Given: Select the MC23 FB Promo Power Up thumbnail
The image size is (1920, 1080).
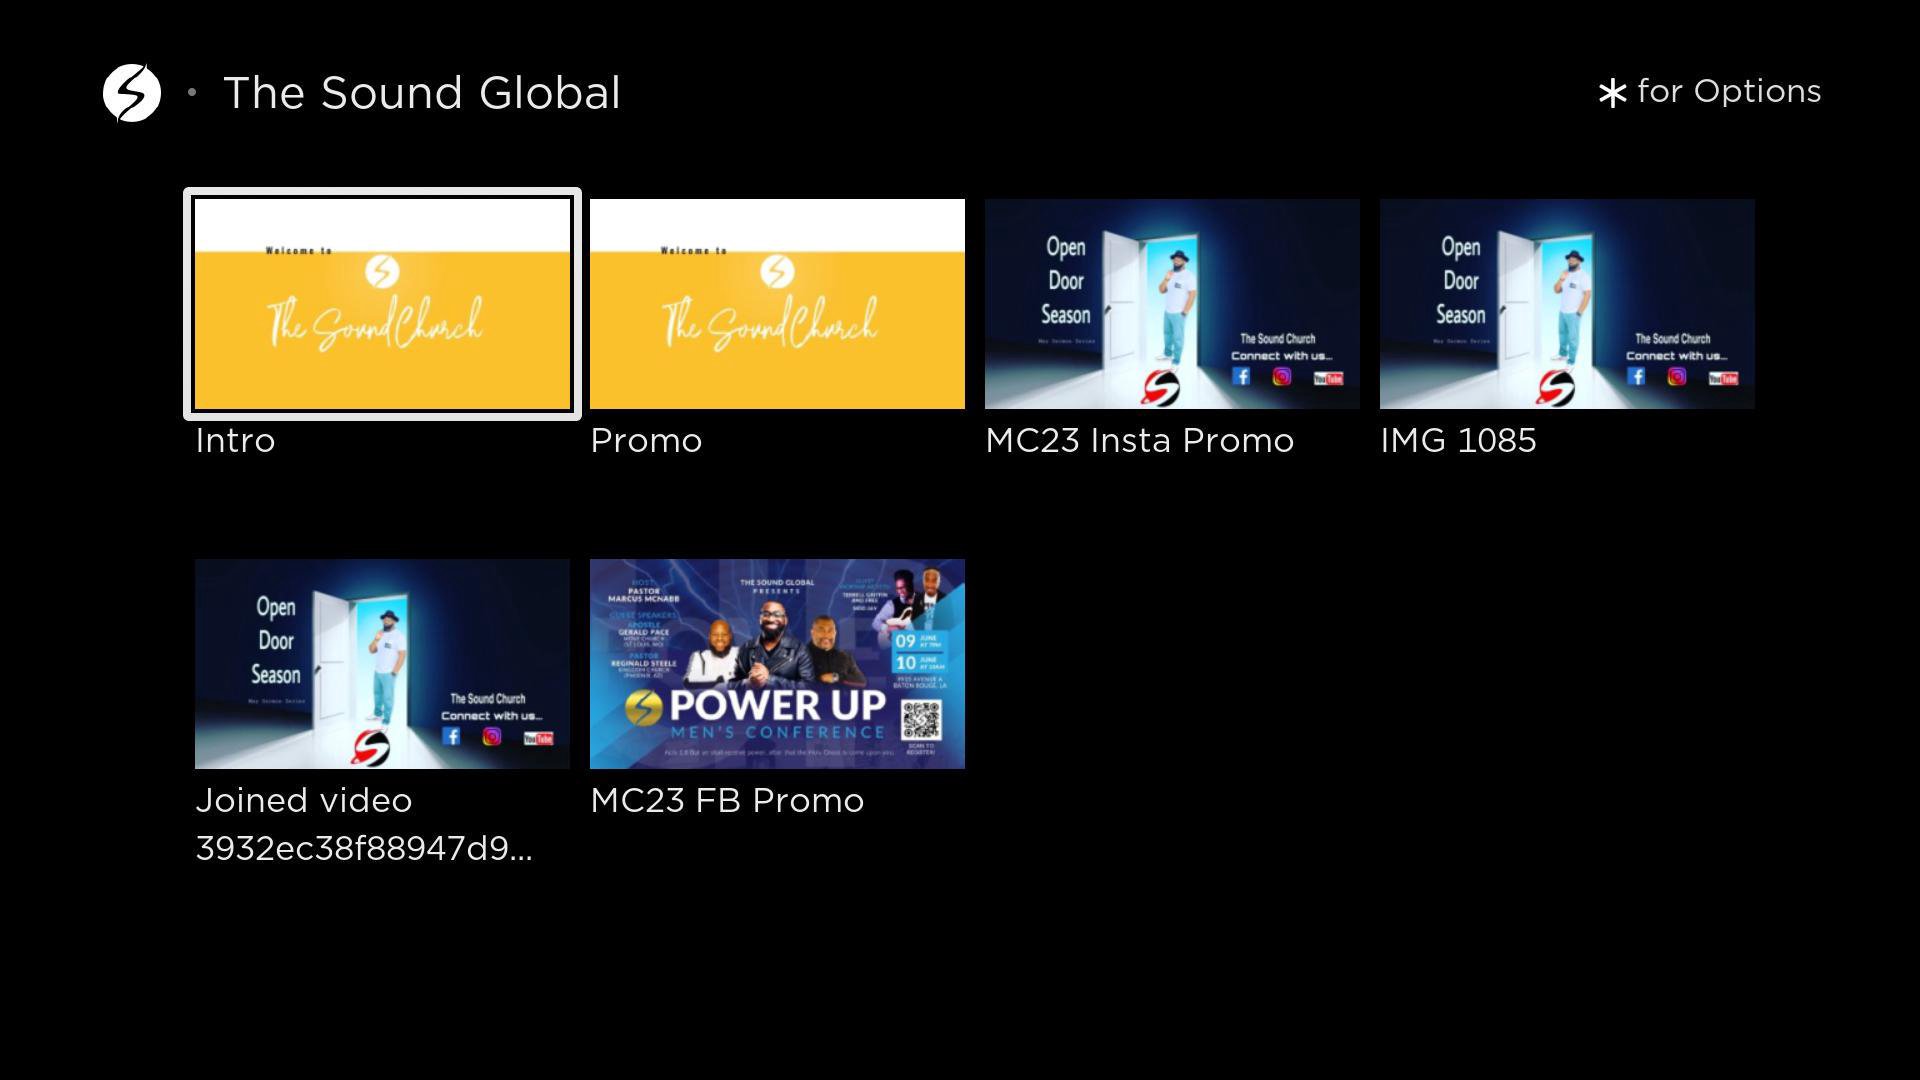Looking at the screenshot, I should [x=777, y=664].
